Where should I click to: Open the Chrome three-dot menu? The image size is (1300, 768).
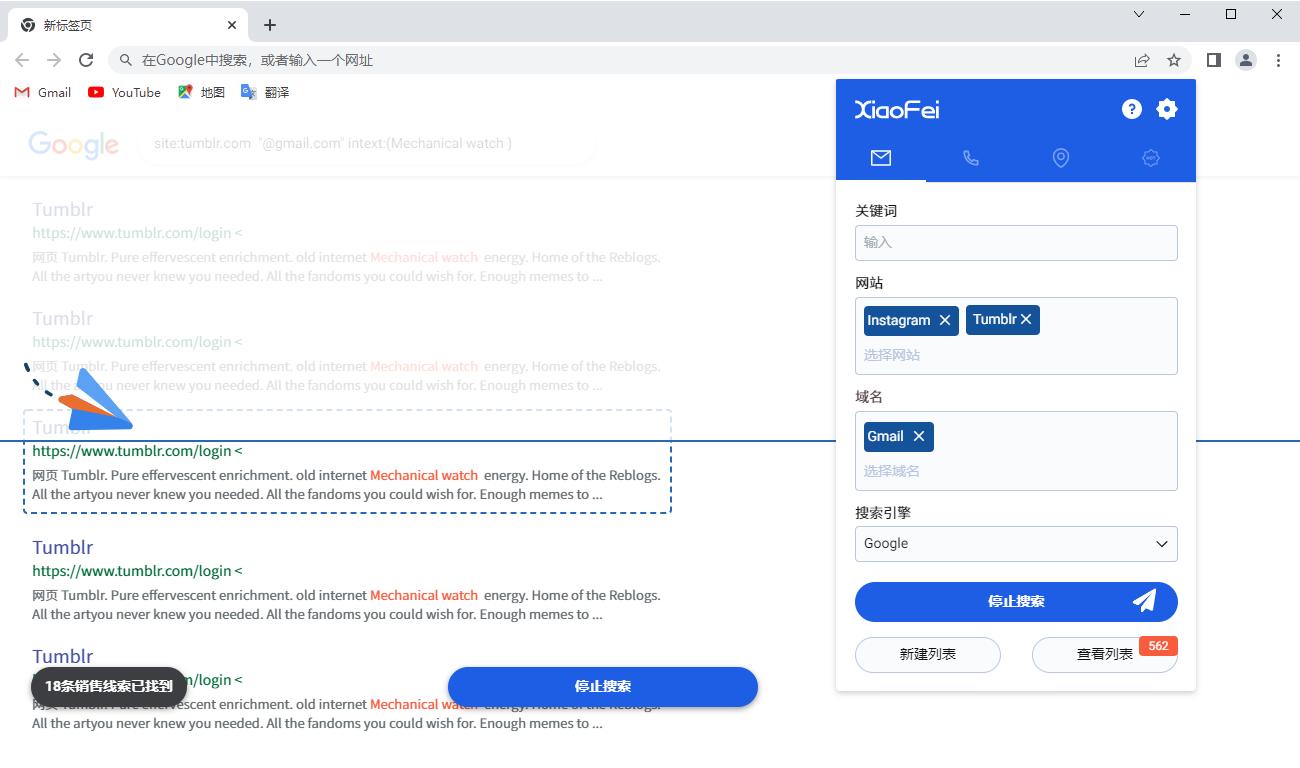(1278, 60)
